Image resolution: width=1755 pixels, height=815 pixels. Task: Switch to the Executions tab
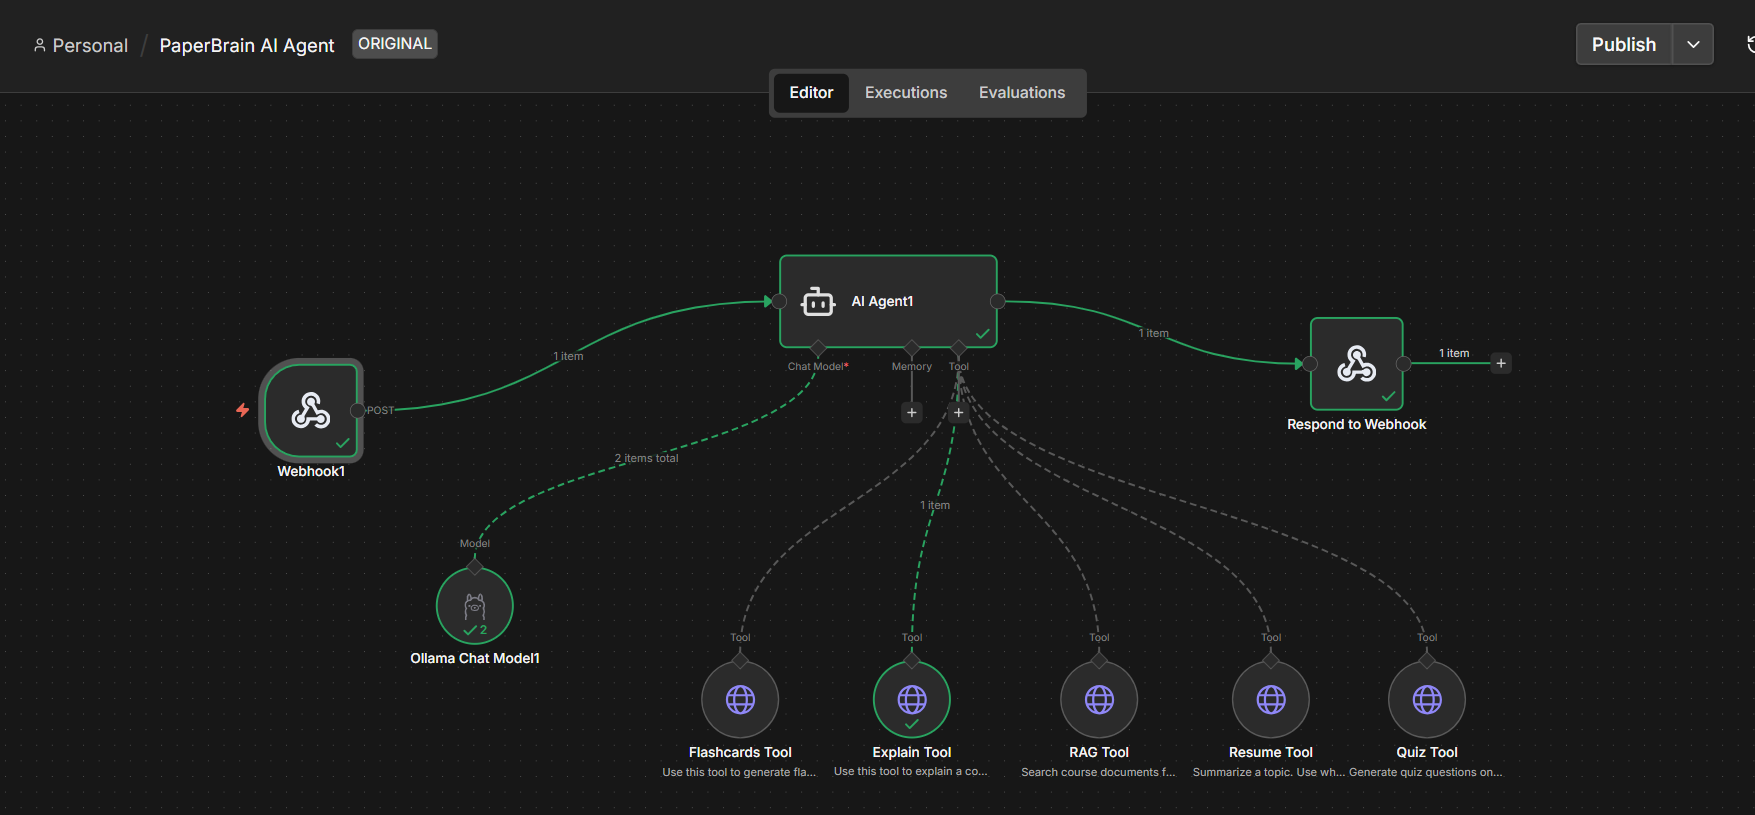pos(906,93)
